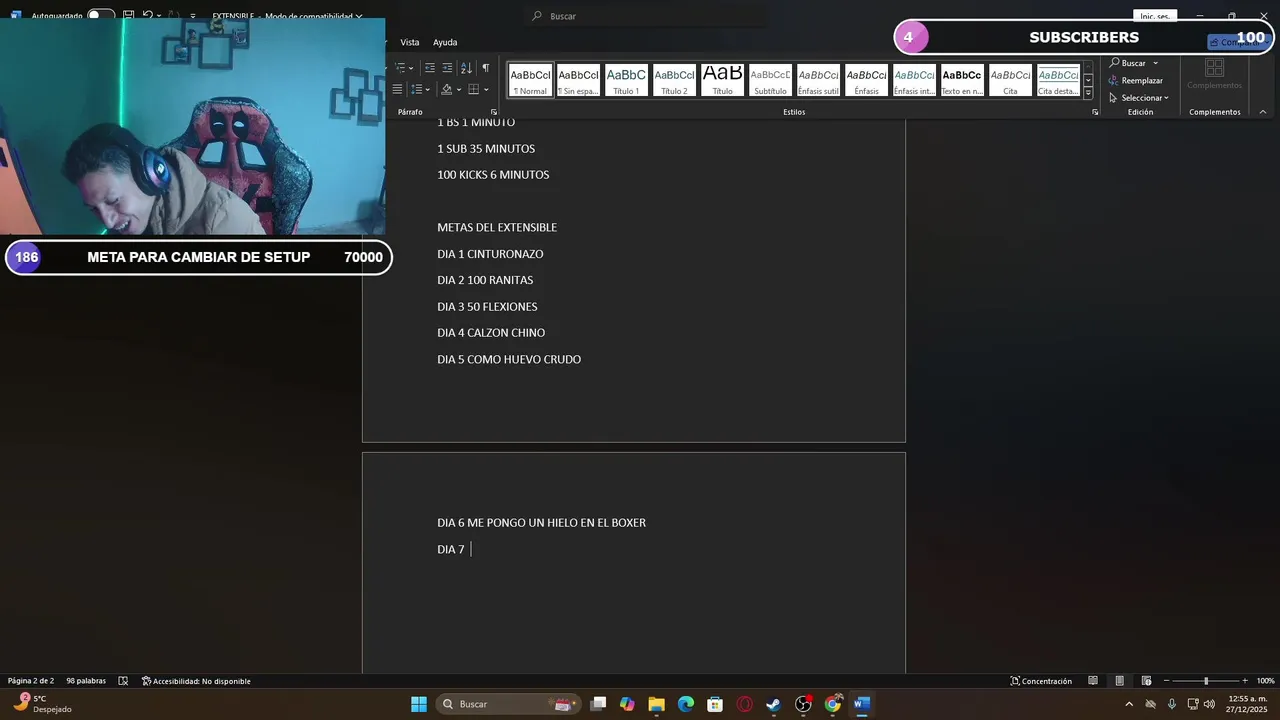Screen dimensions: 1280x720
Task: Zoom in using the plus button
Action: (x=1244, y=681)
